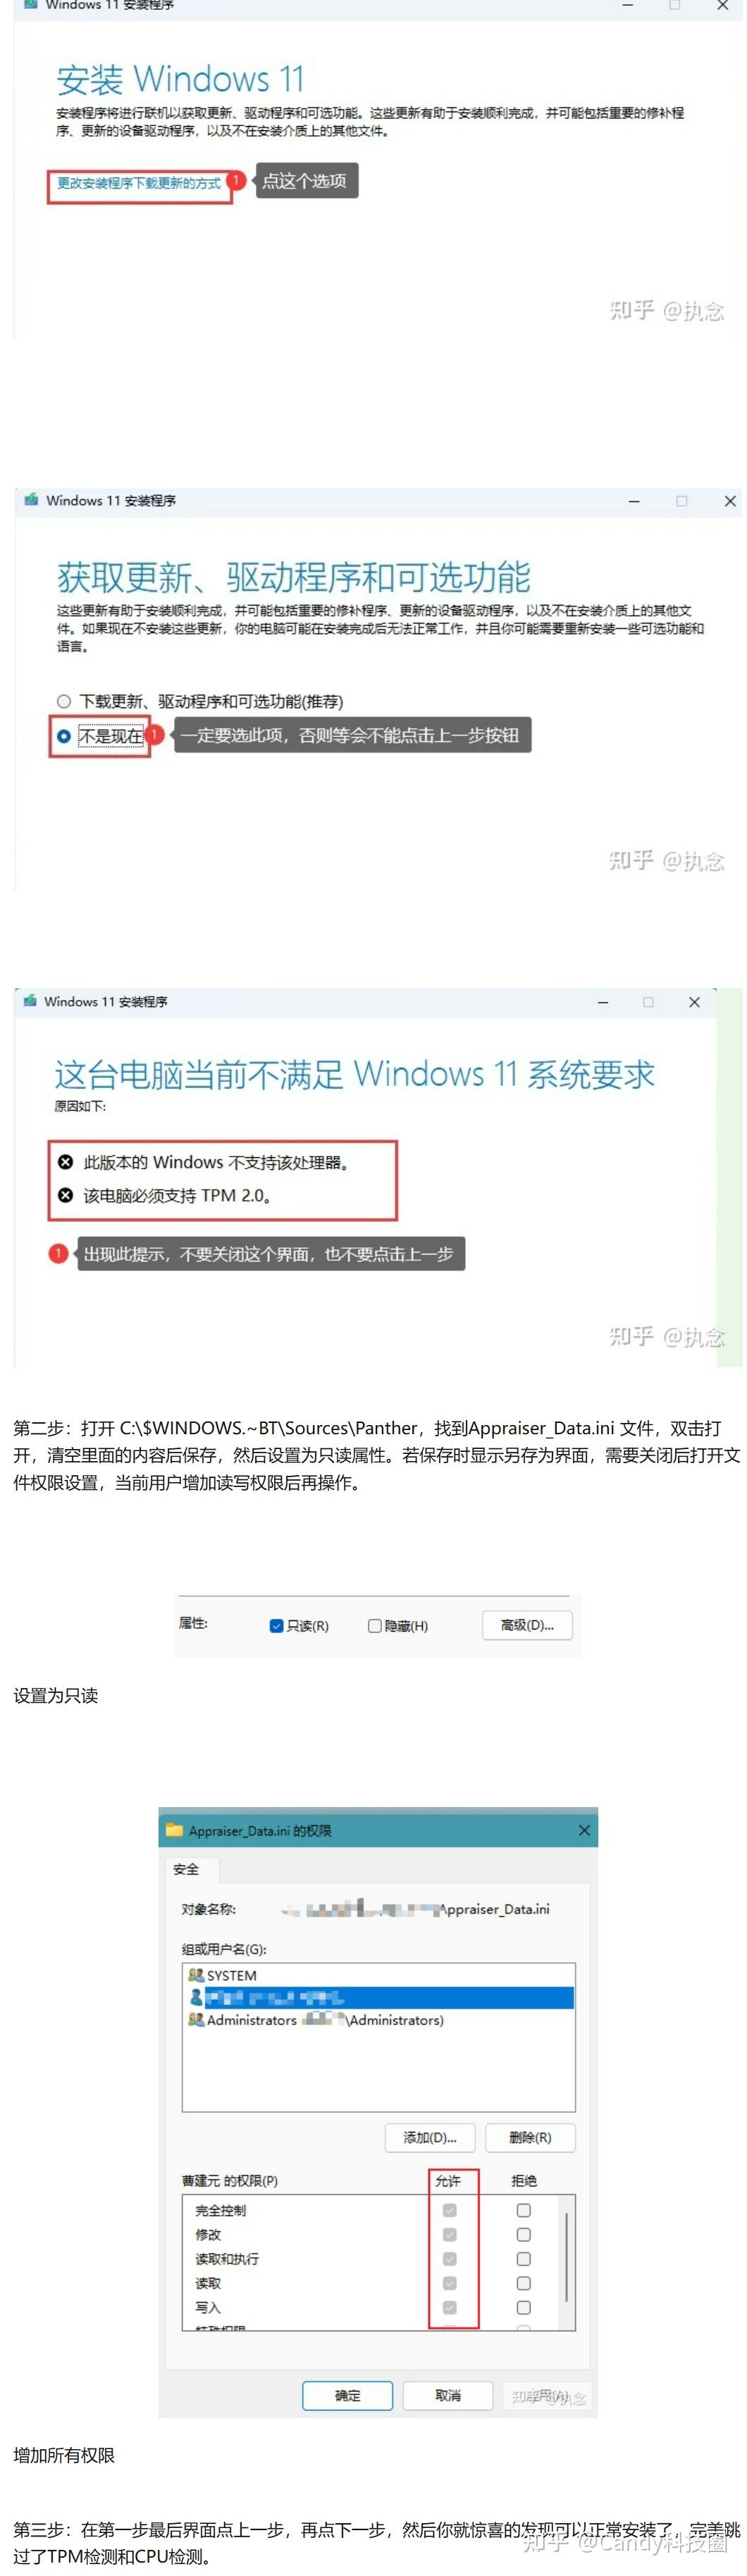Close the Appraiser_Data.ini permissions dialog
Screen dimensions: 747x2576
(584, 1829)
